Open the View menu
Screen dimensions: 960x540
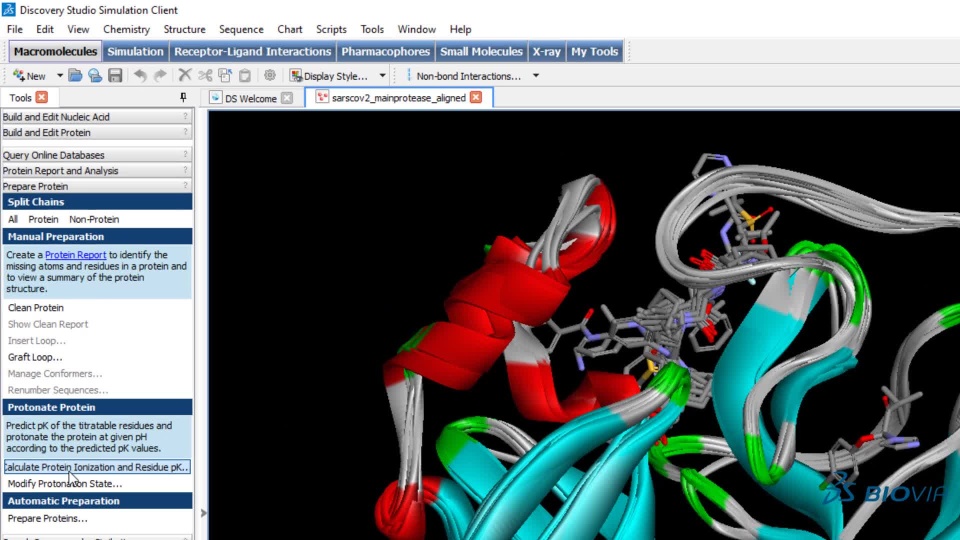[78, 29]
